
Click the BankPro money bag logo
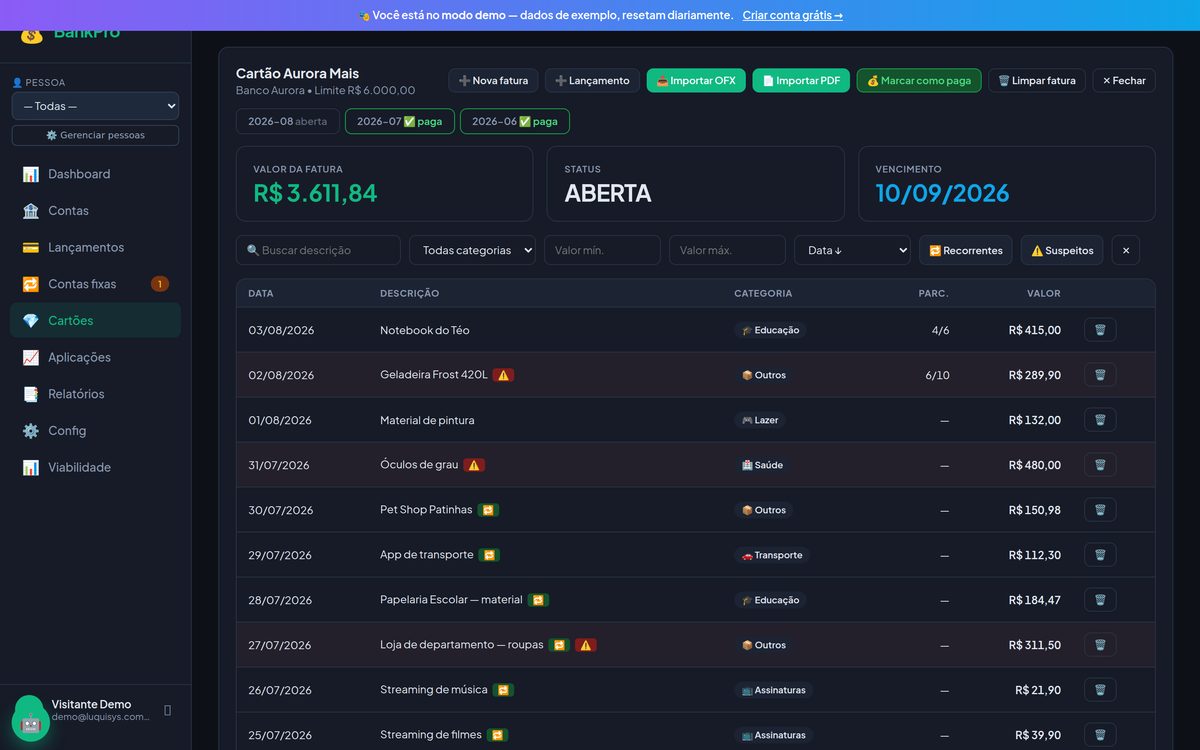pyautogui.click(x=32, y=35)
